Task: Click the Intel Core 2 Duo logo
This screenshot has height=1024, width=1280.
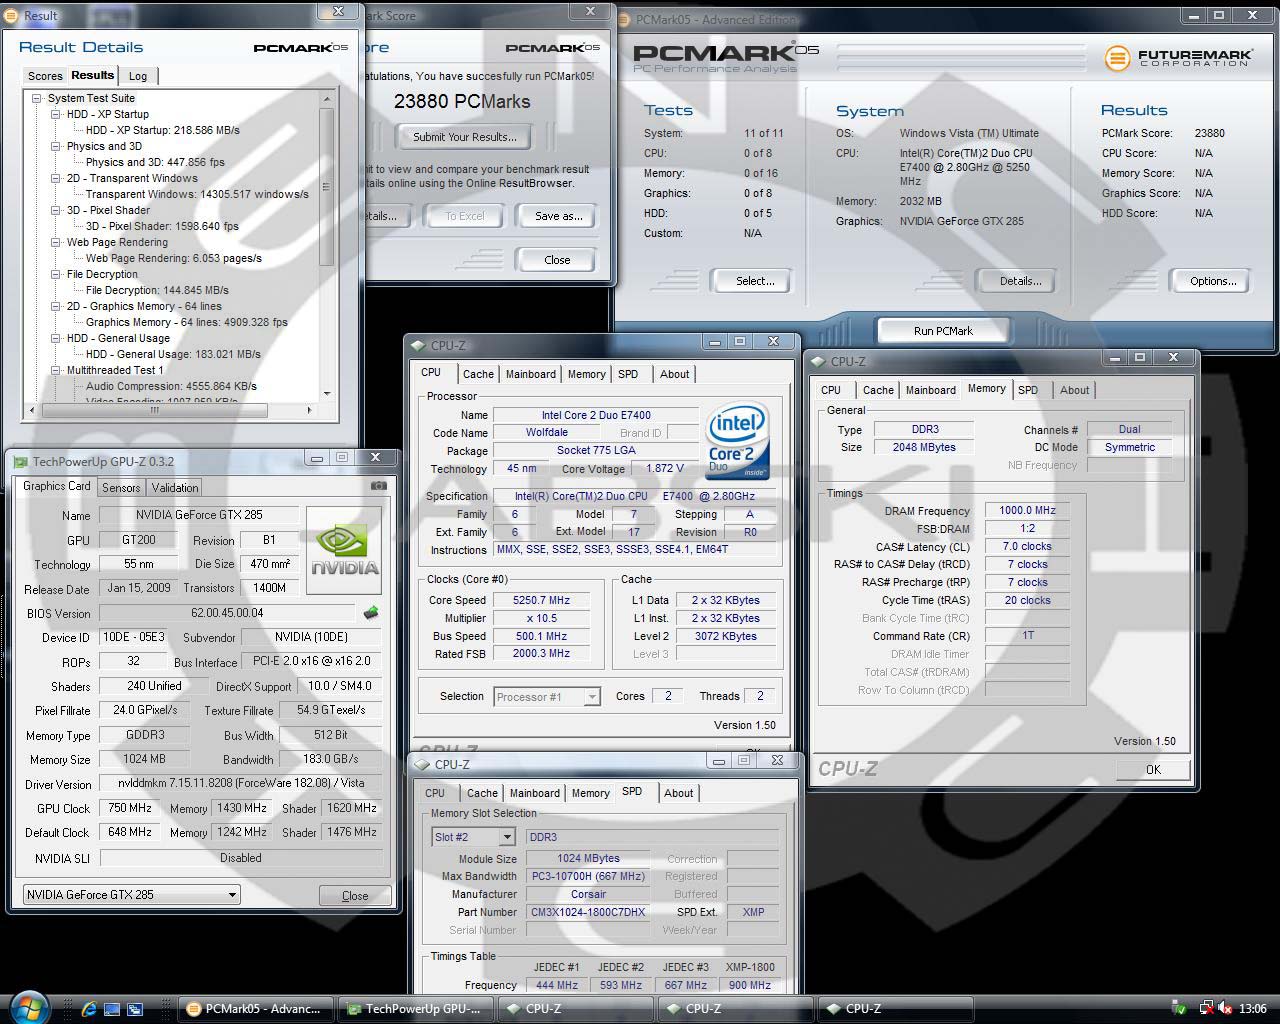Action: 737,440
